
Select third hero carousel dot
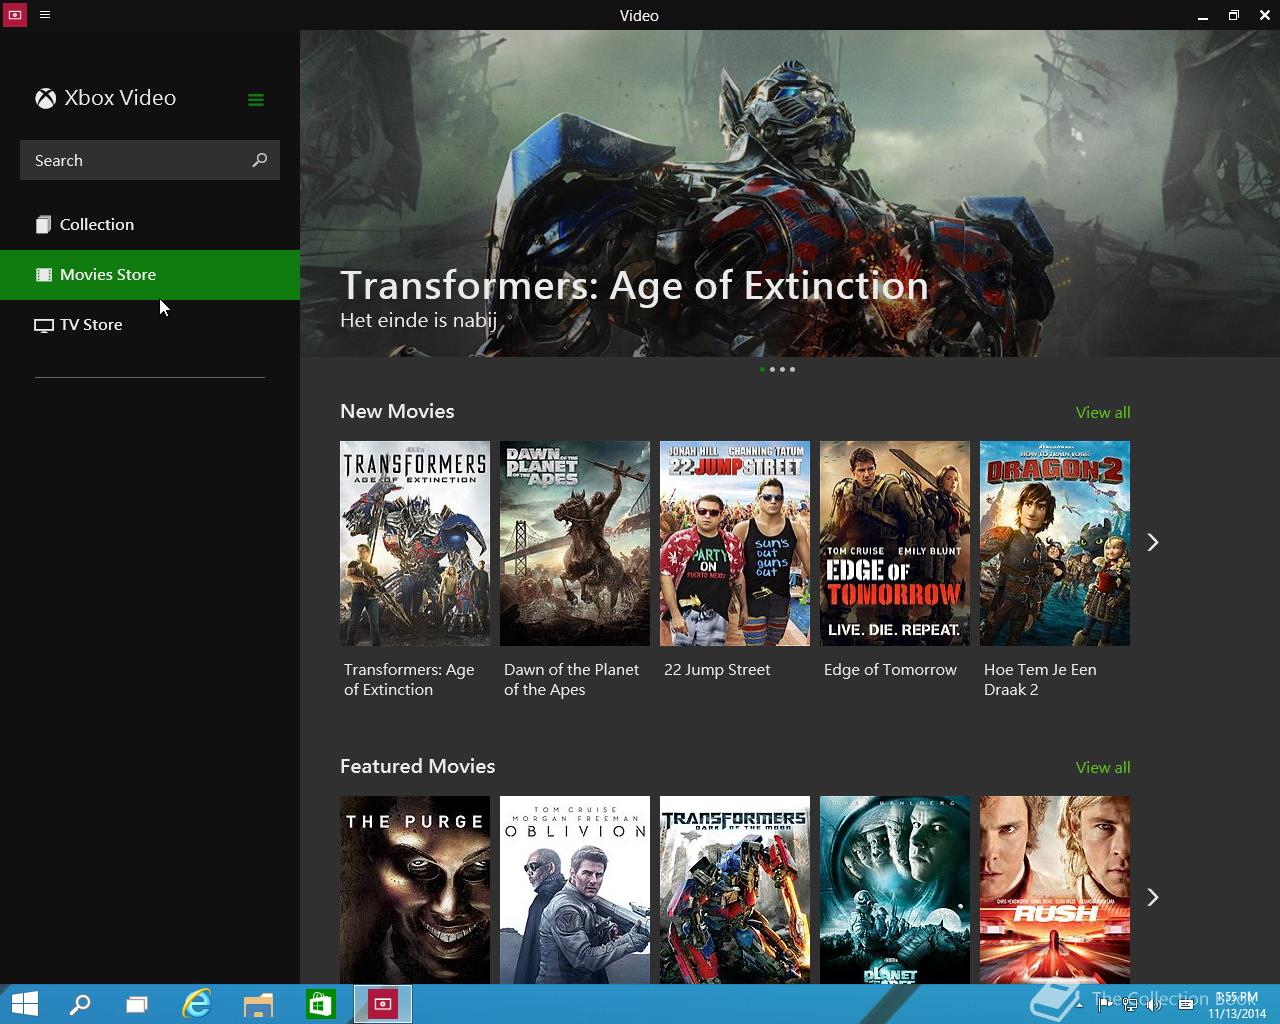[782, 369]
